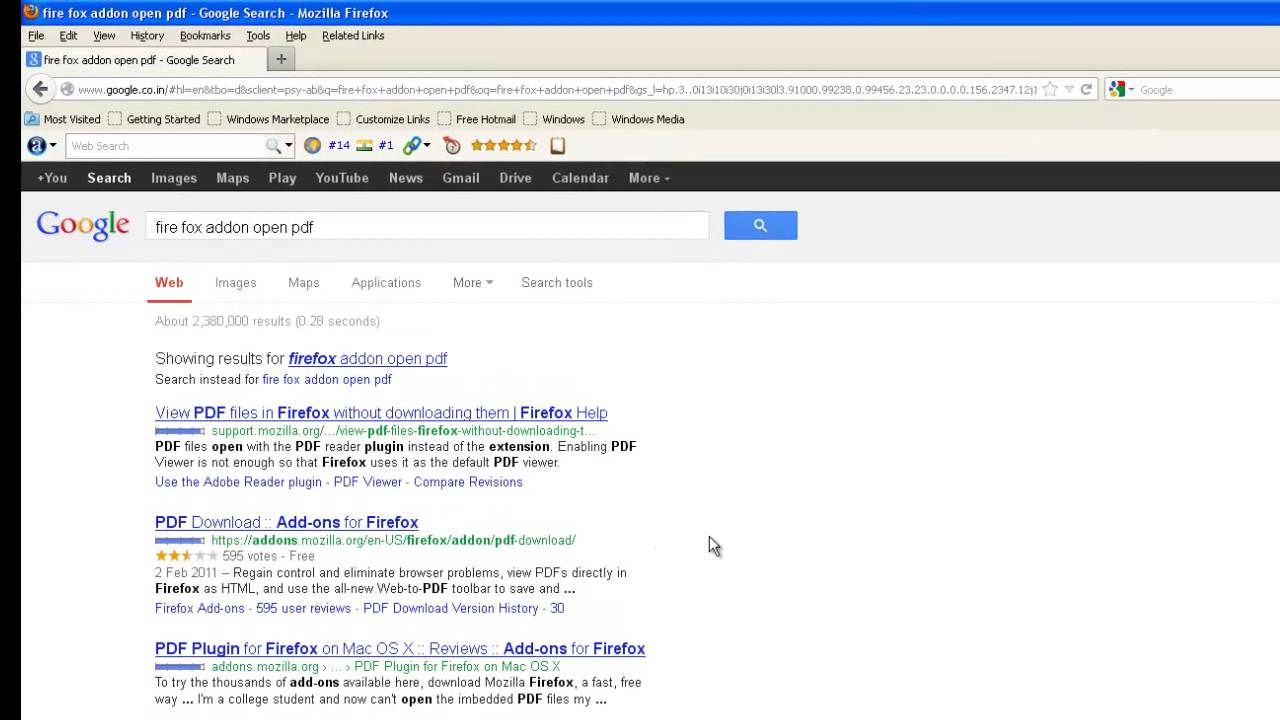Open the Customize Links bookmark

(383, 119)
